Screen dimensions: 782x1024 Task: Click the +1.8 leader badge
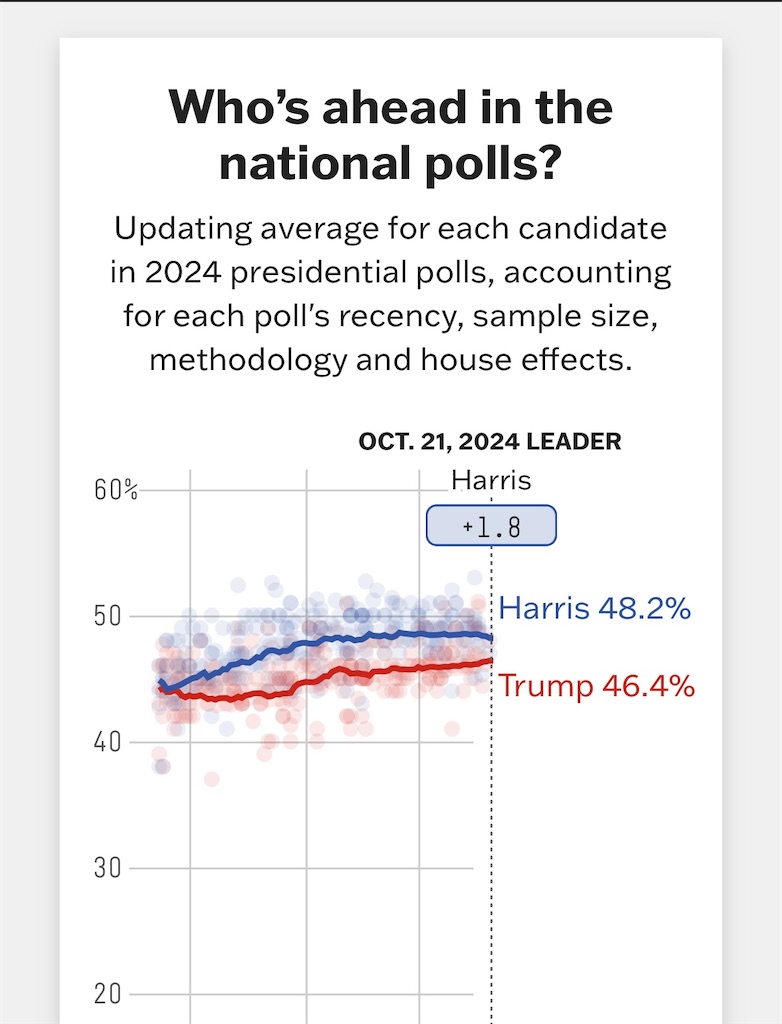click(491, 525)
